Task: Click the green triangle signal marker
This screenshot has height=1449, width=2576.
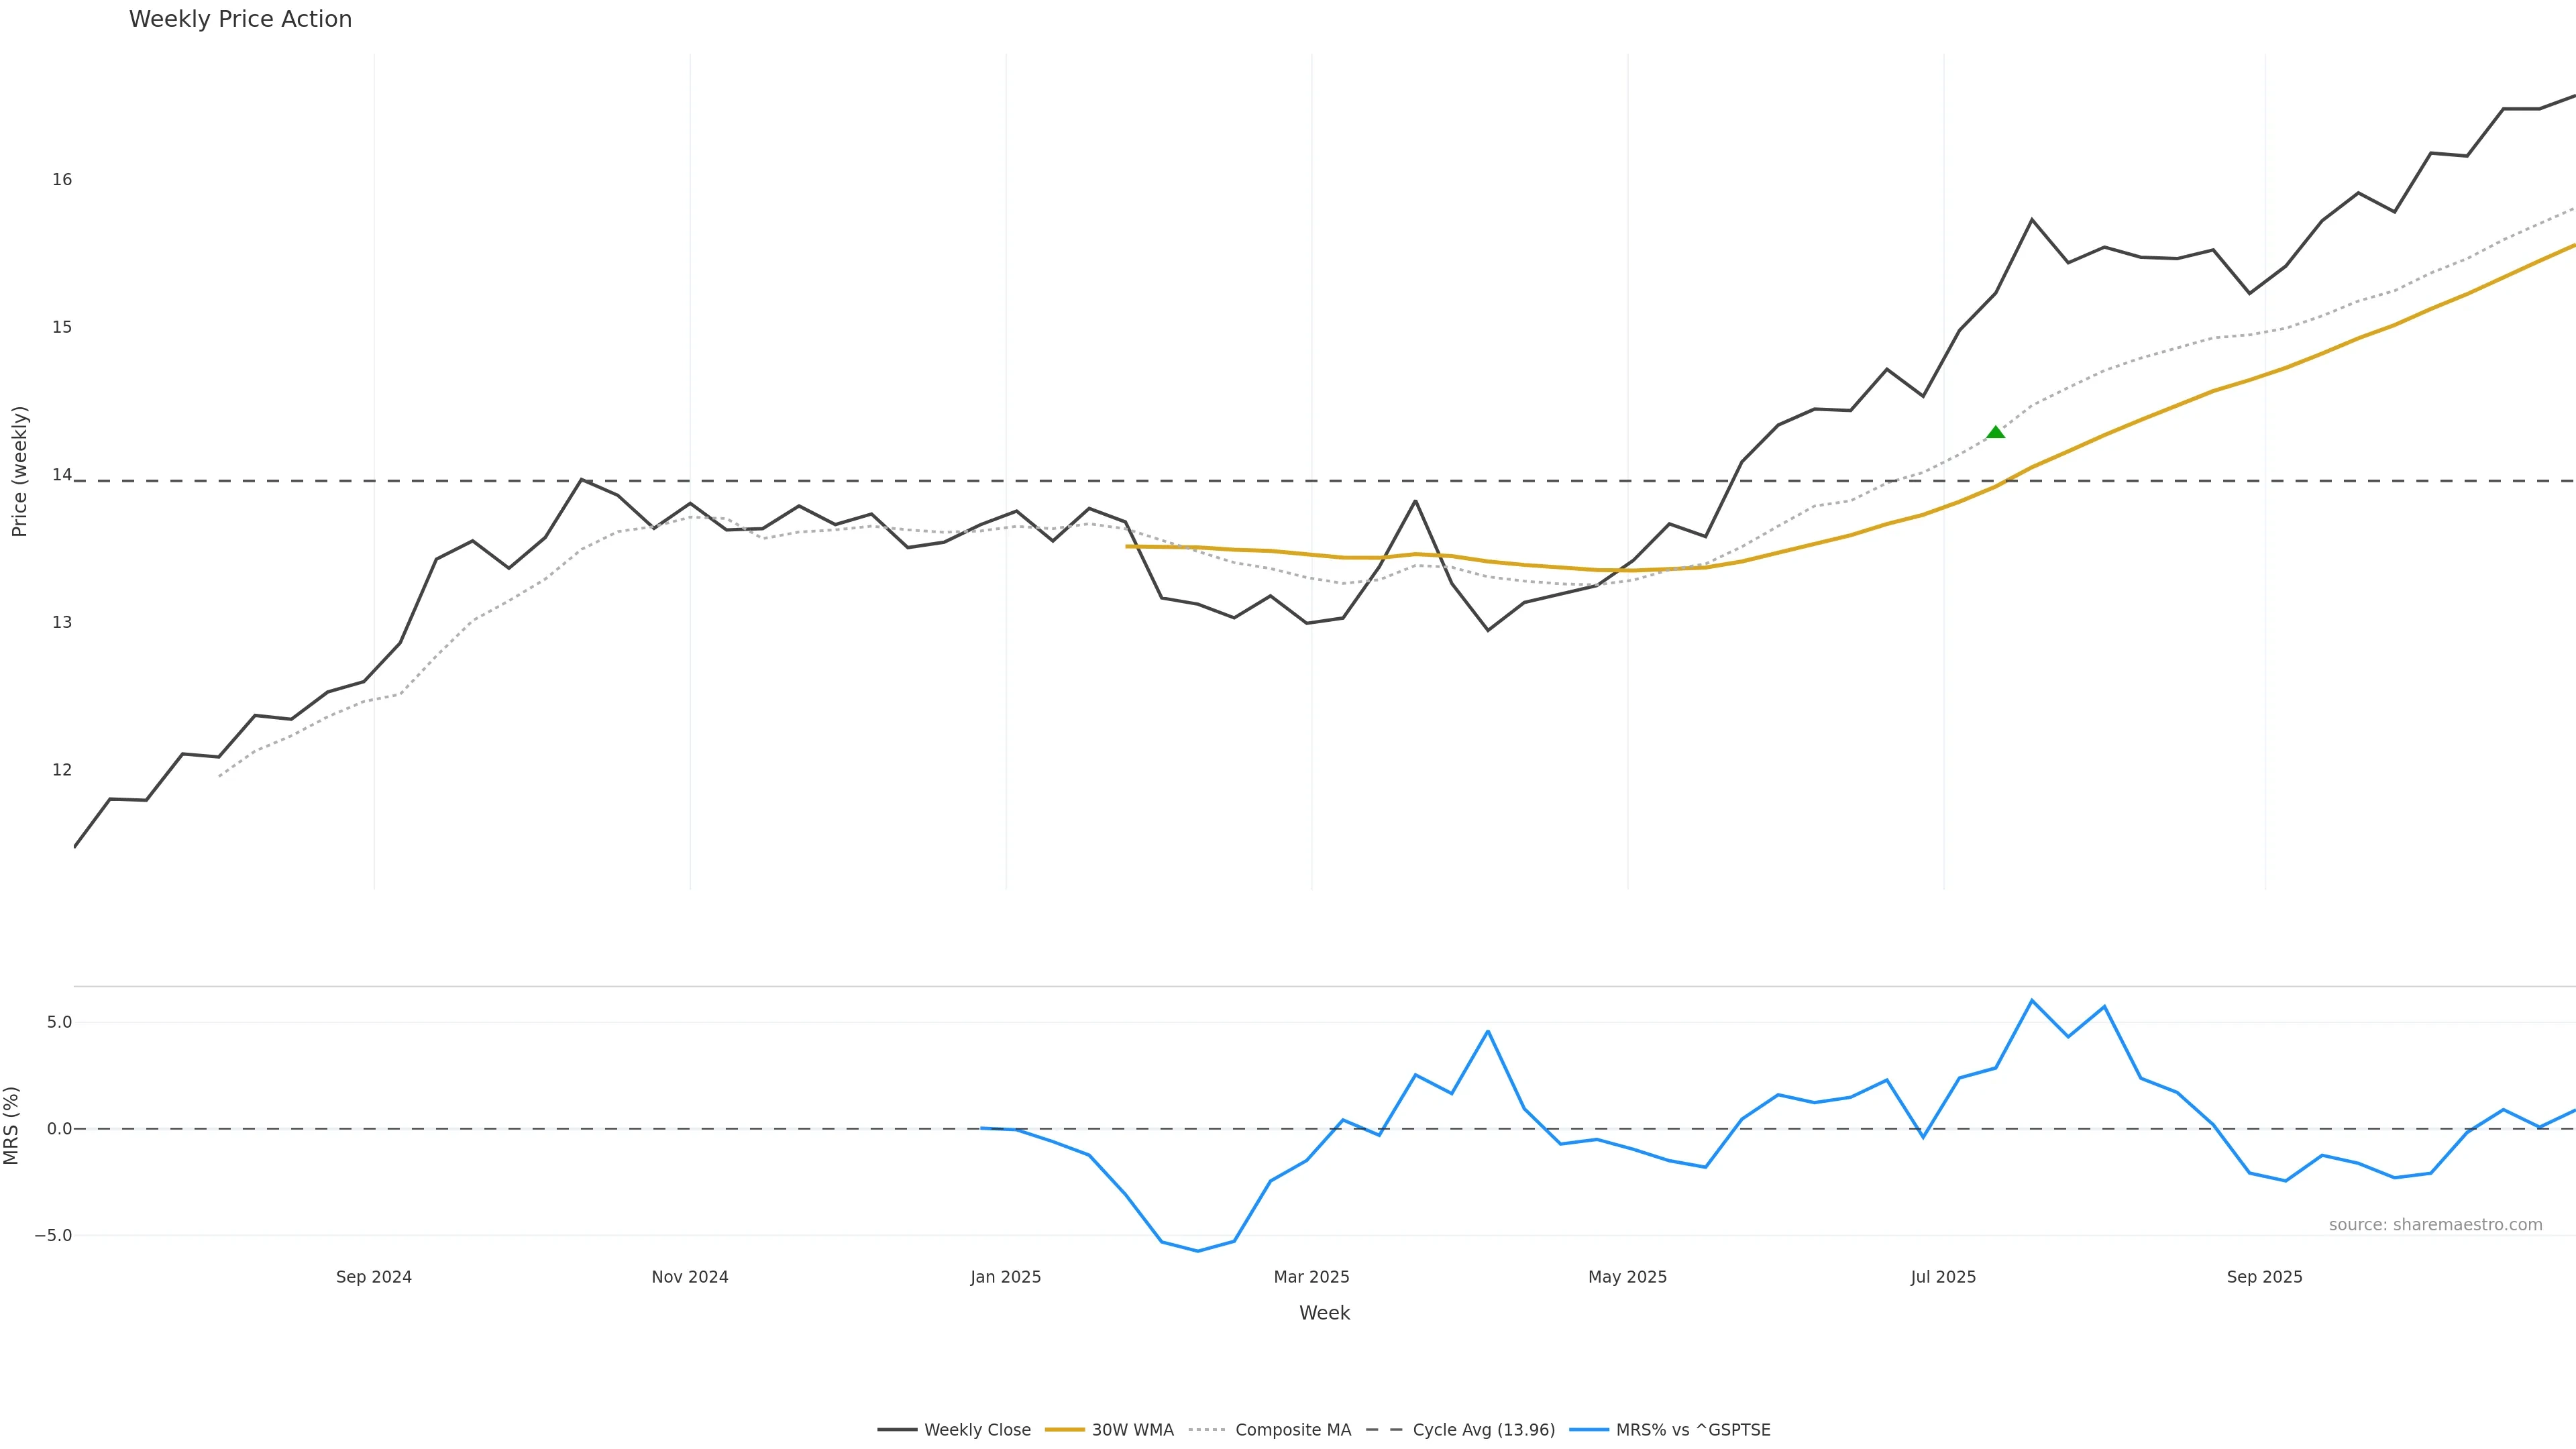Action: (x=1995, y=432)
